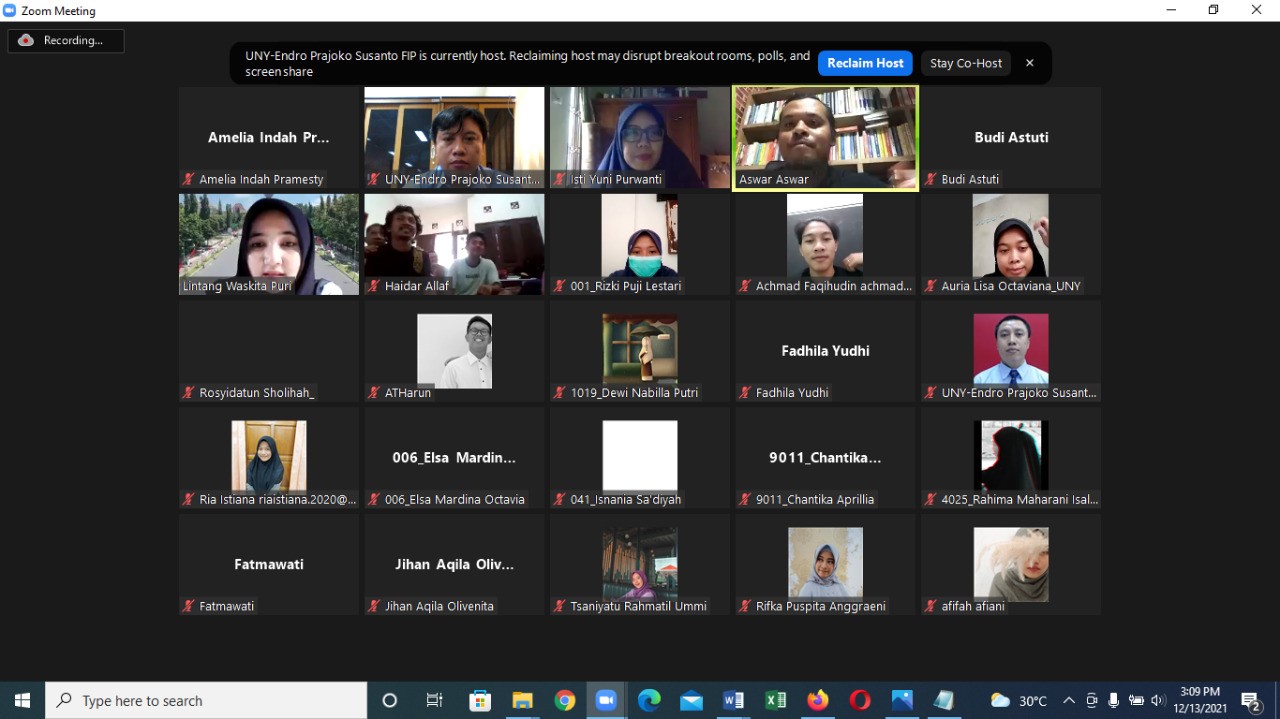The height and width of the screenshot is (719, 1280).
Task: Click Auria Lisa Octaviana's muted mic icon
Action: [x=930, y=286]
